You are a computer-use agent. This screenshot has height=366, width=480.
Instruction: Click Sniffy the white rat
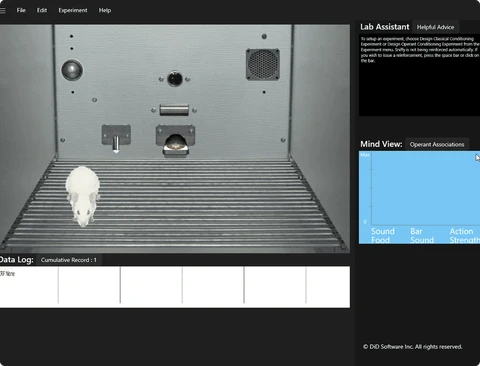[83, 196]
